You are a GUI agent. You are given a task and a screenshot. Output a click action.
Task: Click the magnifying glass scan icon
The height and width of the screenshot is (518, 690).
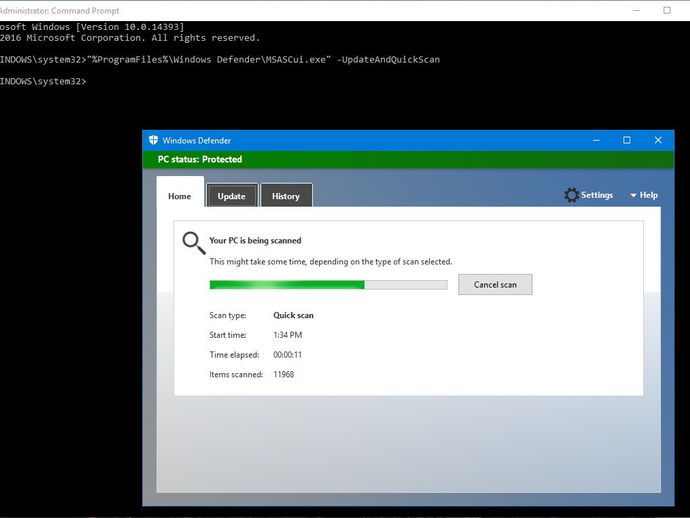point(194,243)
